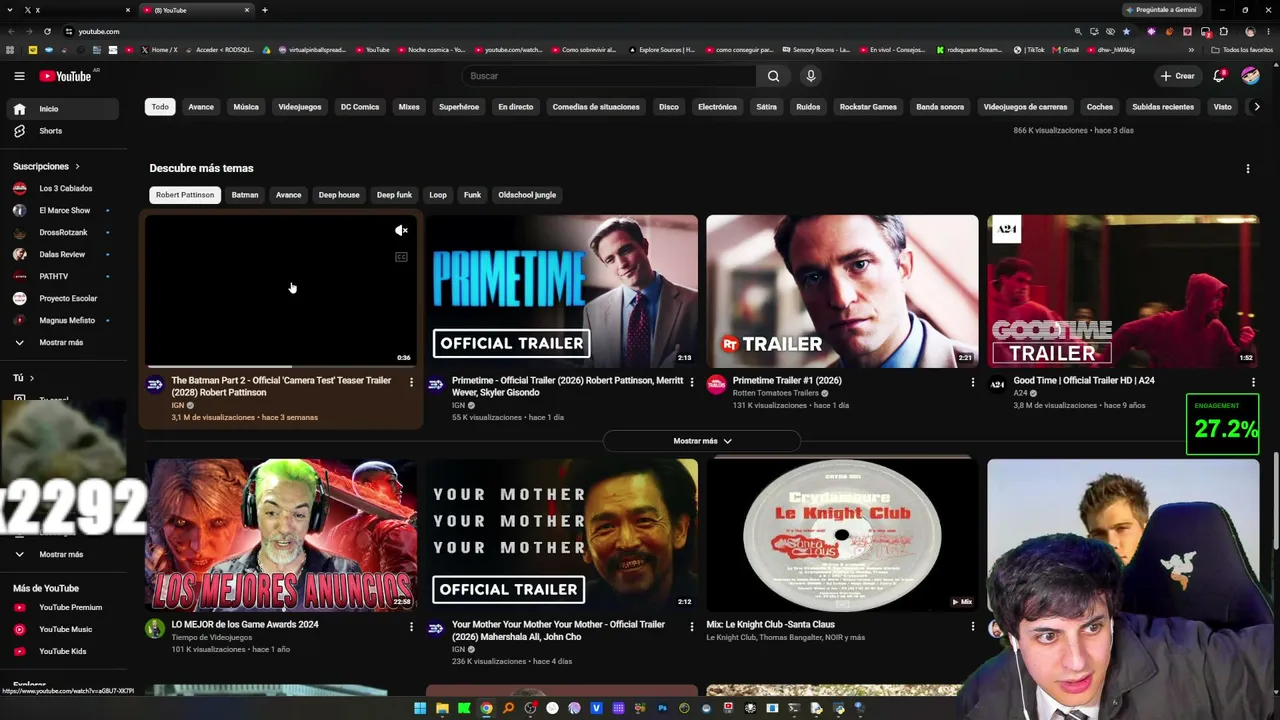Open the Gmail bookmark
Screen dimensions: 1280x720
point(1065,50)
